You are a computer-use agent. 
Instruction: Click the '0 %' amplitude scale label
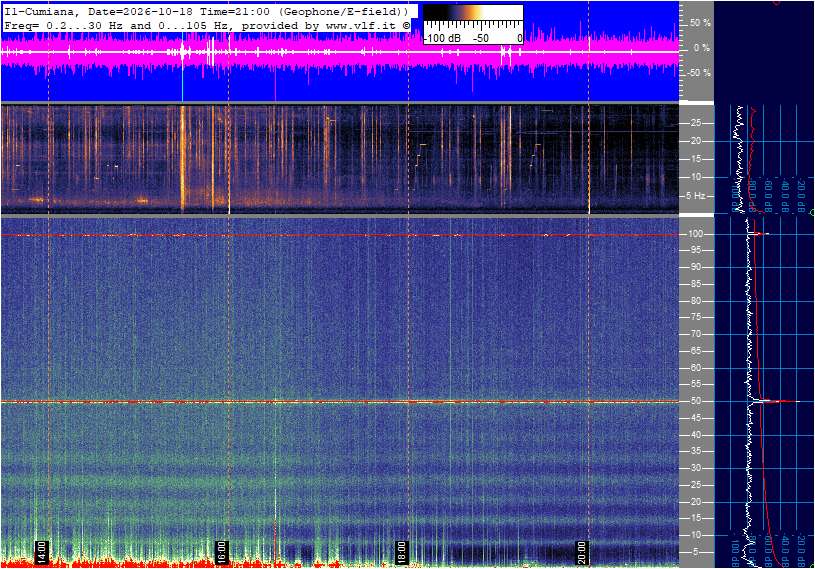701,48
